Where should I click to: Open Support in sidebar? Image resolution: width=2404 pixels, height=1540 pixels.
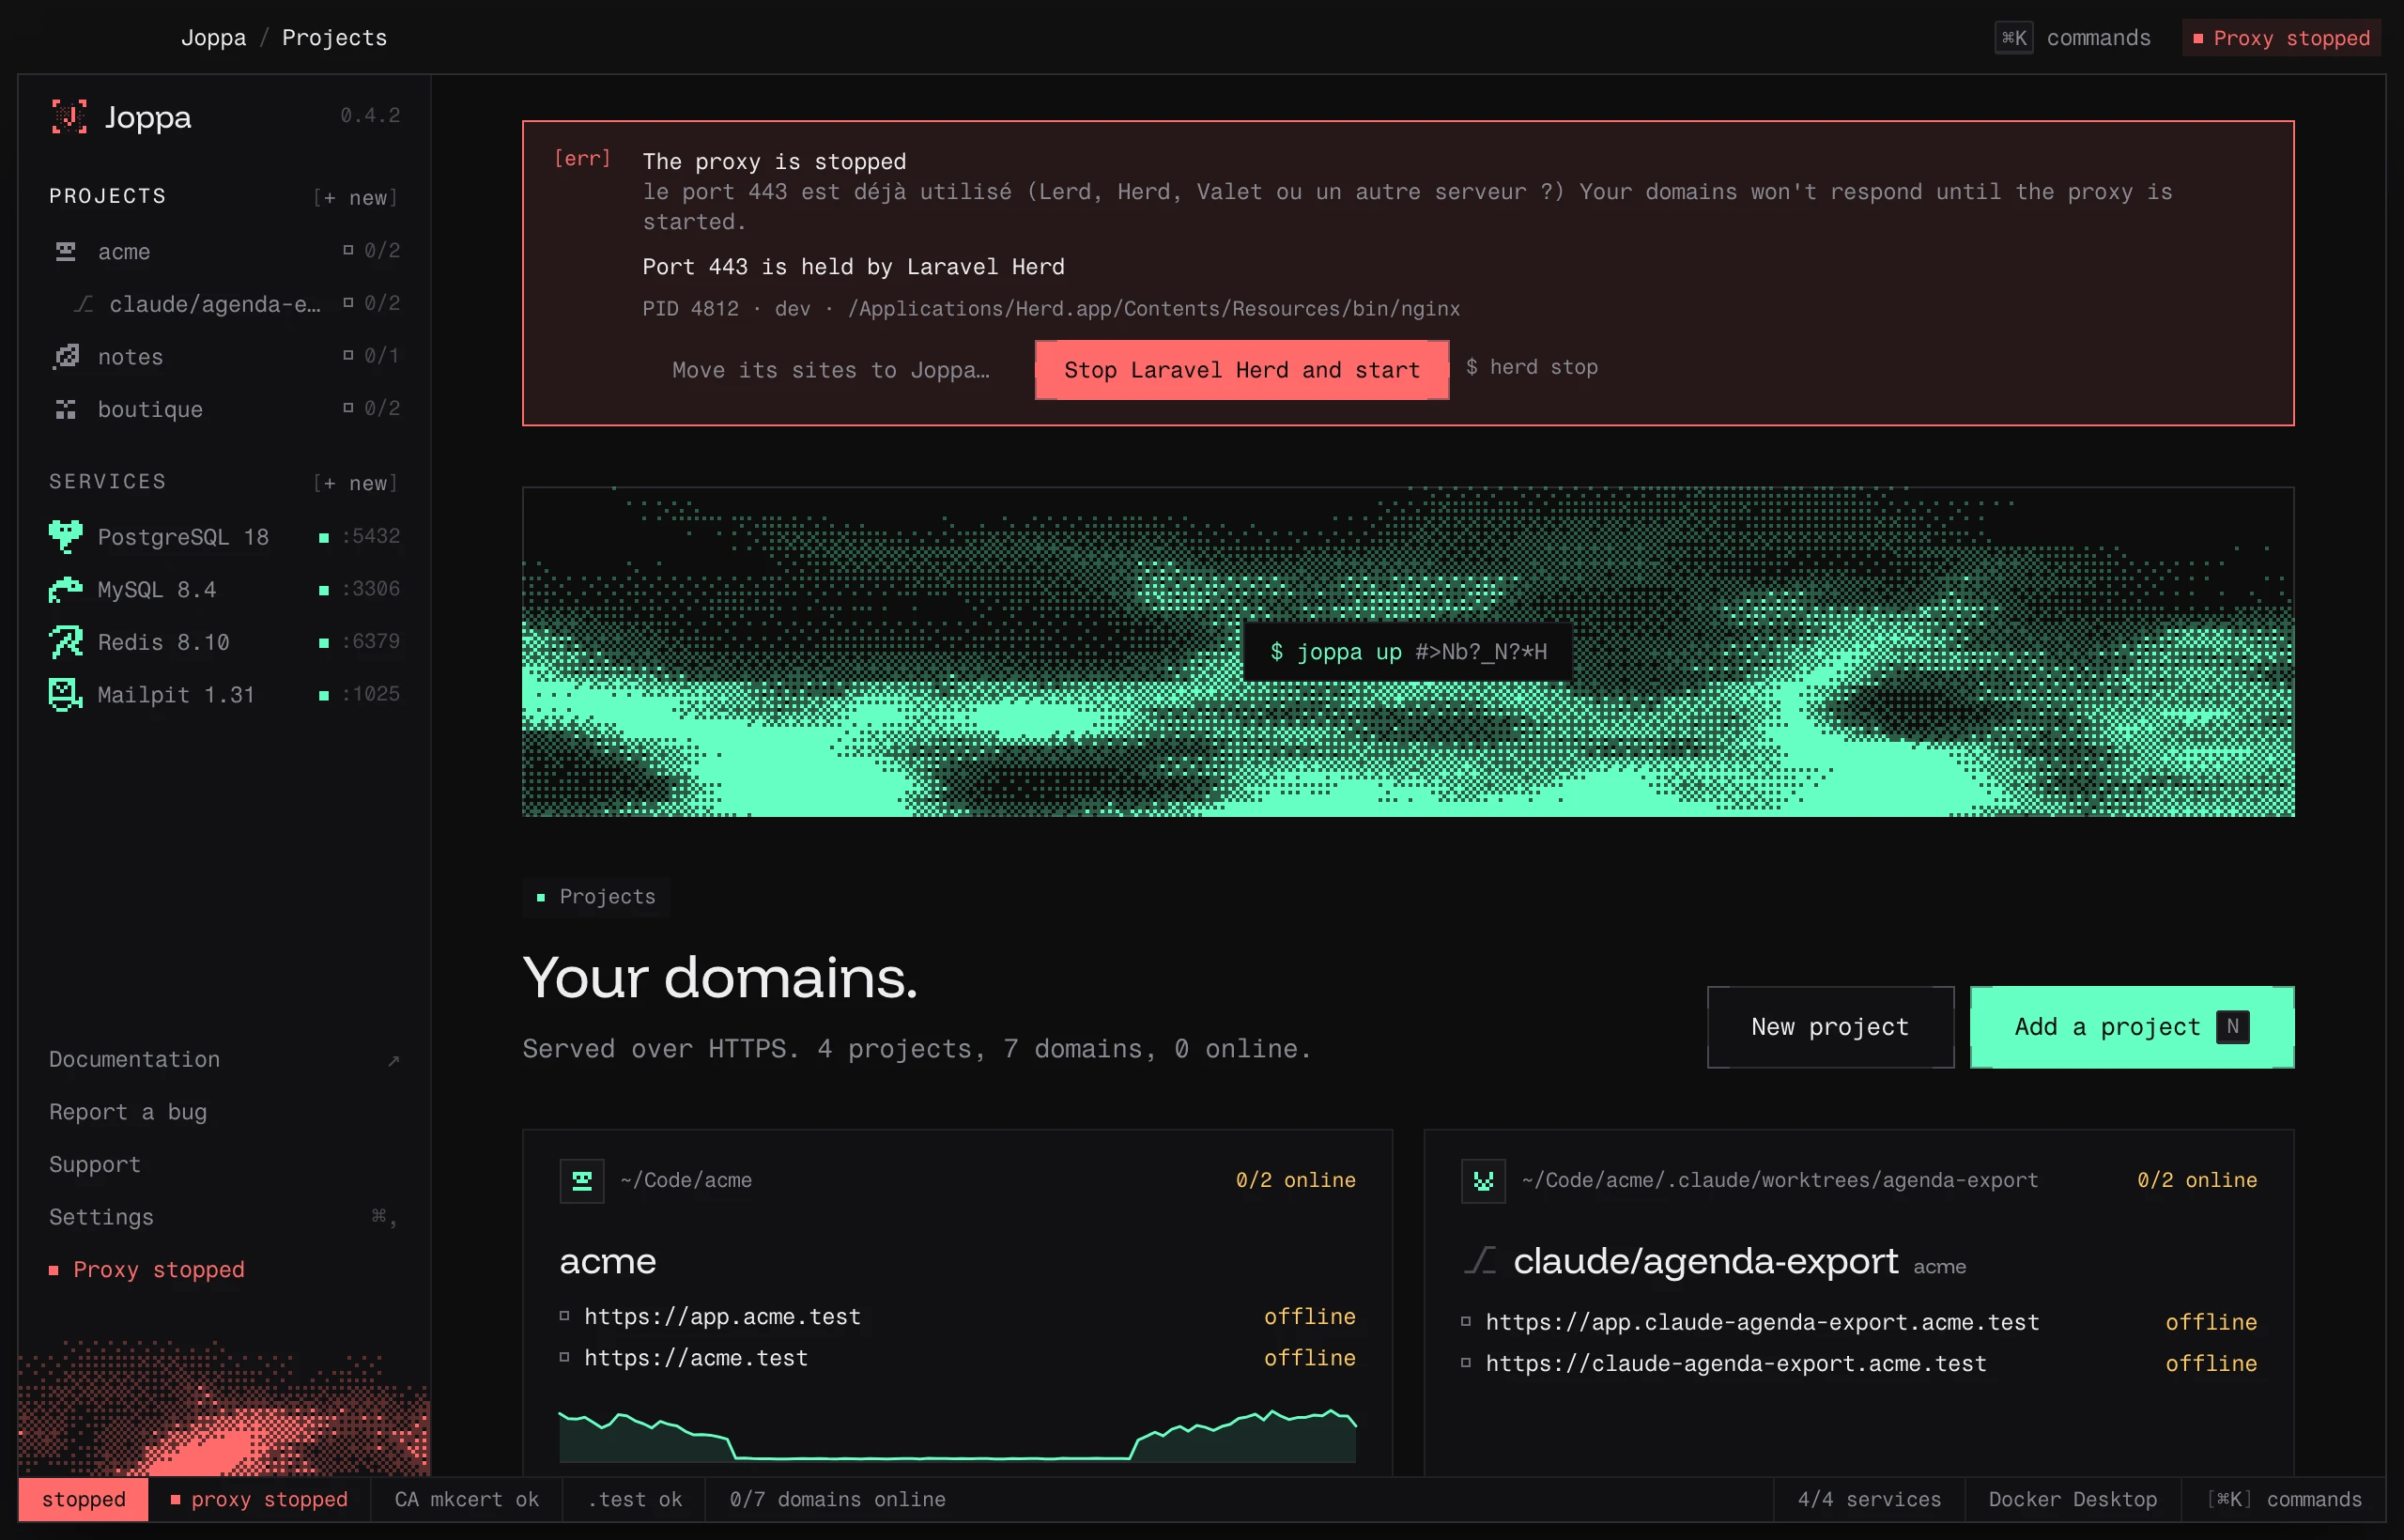224,1164
